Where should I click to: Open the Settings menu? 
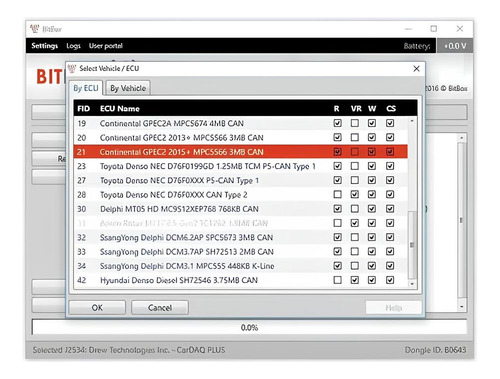click(x=45, y=46)
